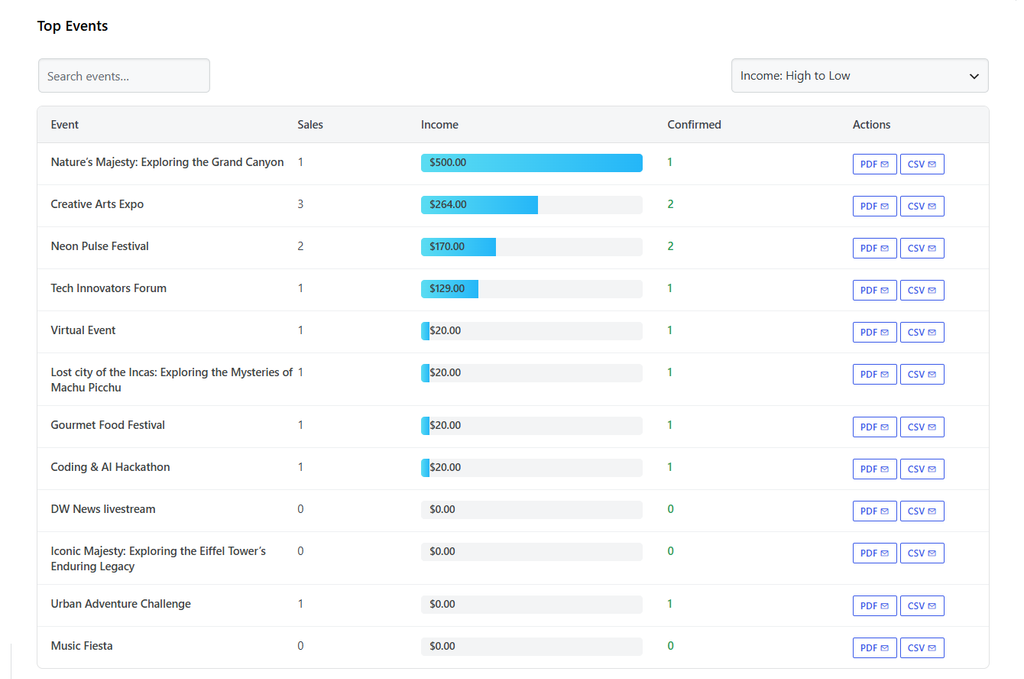Image resolution: width=1024 pixels, height=679 pixels.
Task: Export Eiffel Tower event as PDF
Action: pos(874,553)
